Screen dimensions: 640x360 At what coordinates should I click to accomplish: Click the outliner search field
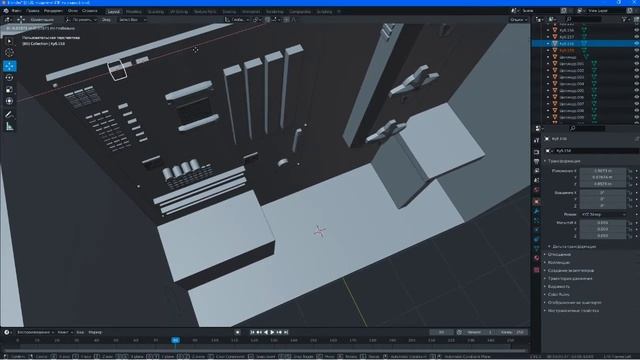(x=584, y=19)
